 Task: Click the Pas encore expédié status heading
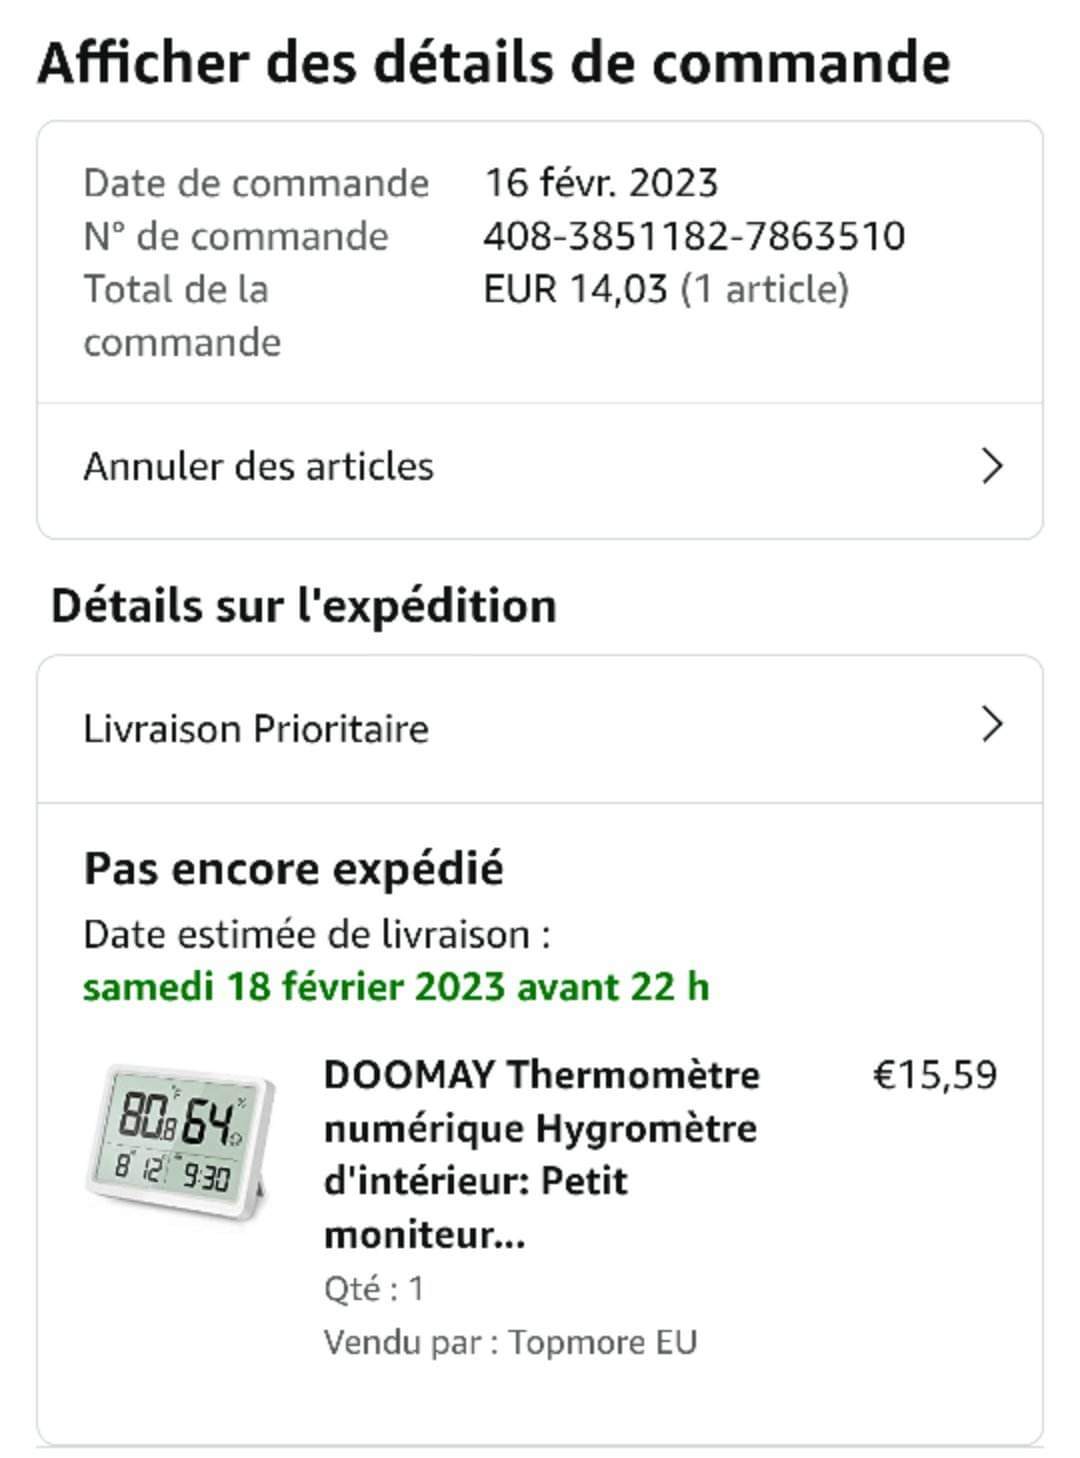tap(293, 868)
